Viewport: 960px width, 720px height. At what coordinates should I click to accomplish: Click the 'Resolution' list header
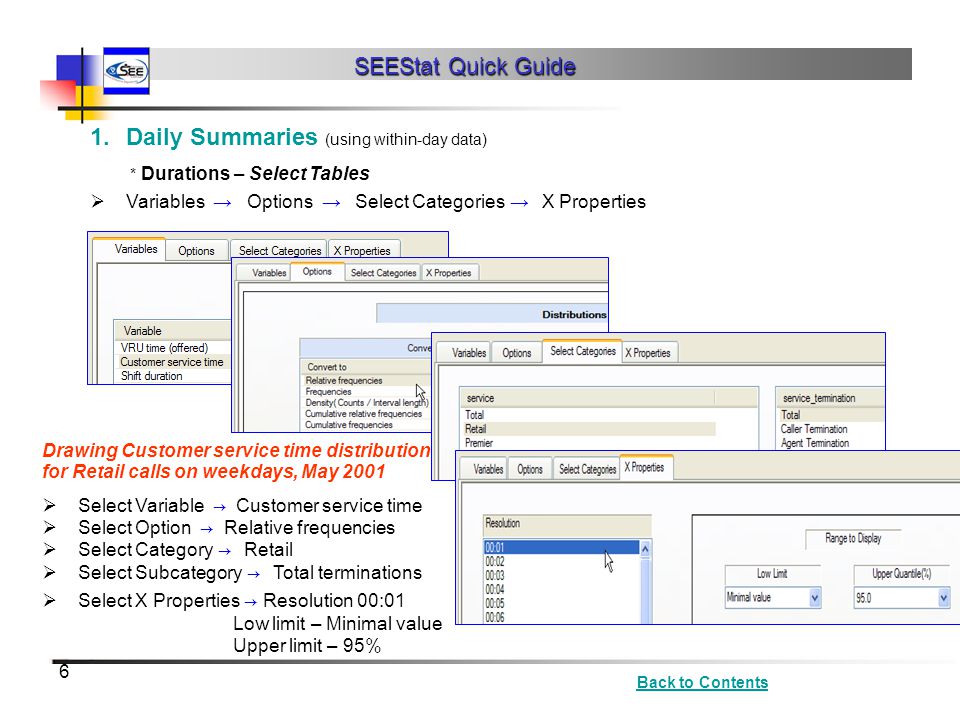click(567, 523)
